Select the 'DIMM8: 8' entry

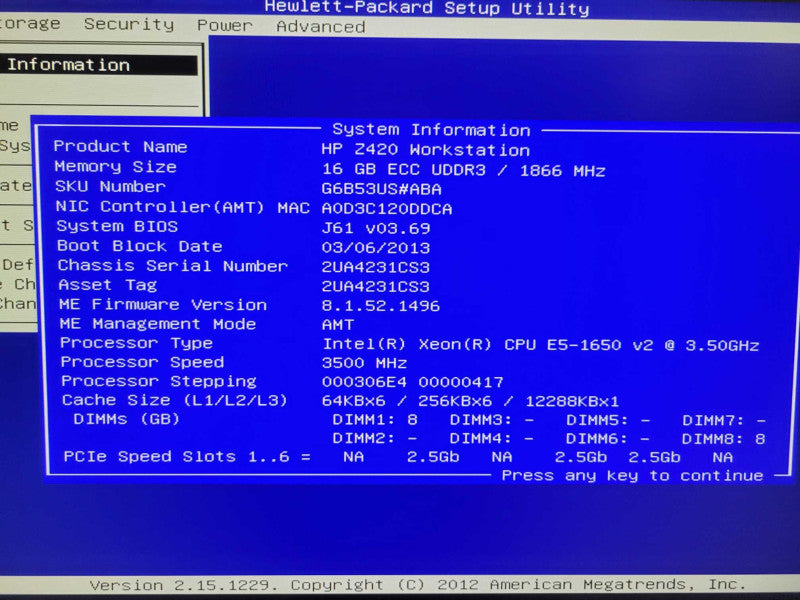tap(724, 439)
